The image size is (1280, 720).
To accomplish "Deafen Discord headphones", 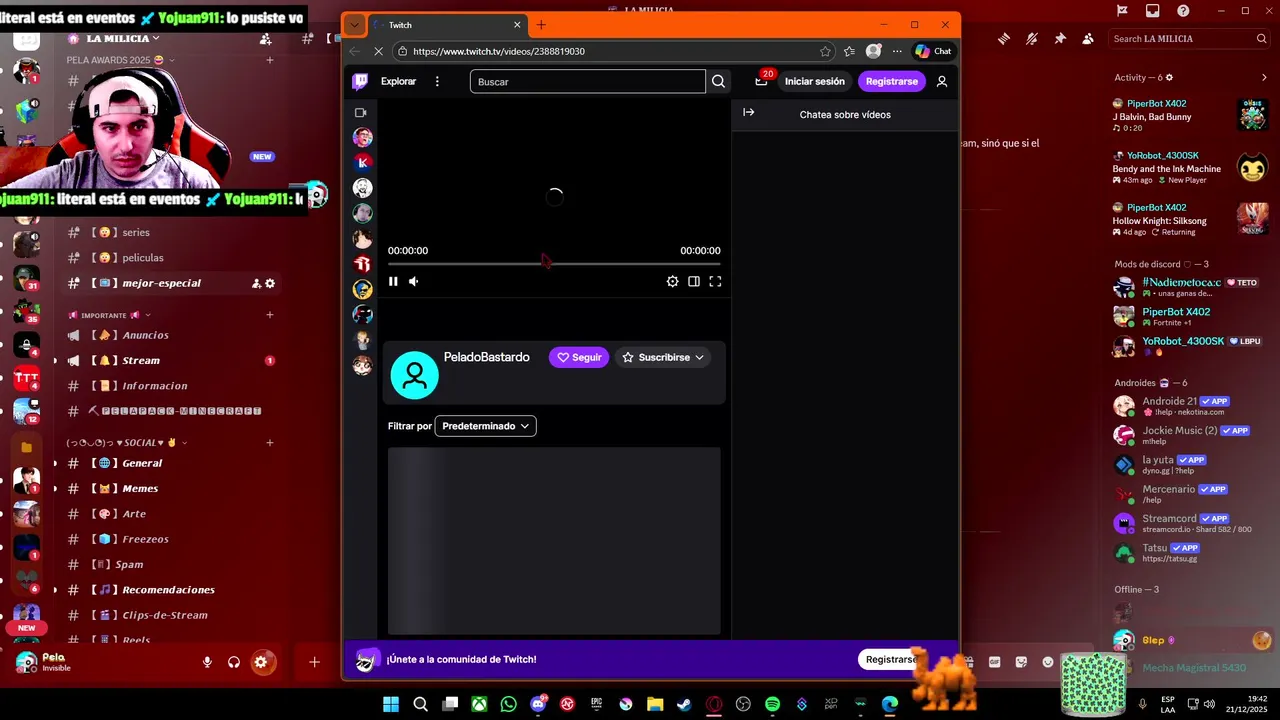I will click(x=234, y=662).
